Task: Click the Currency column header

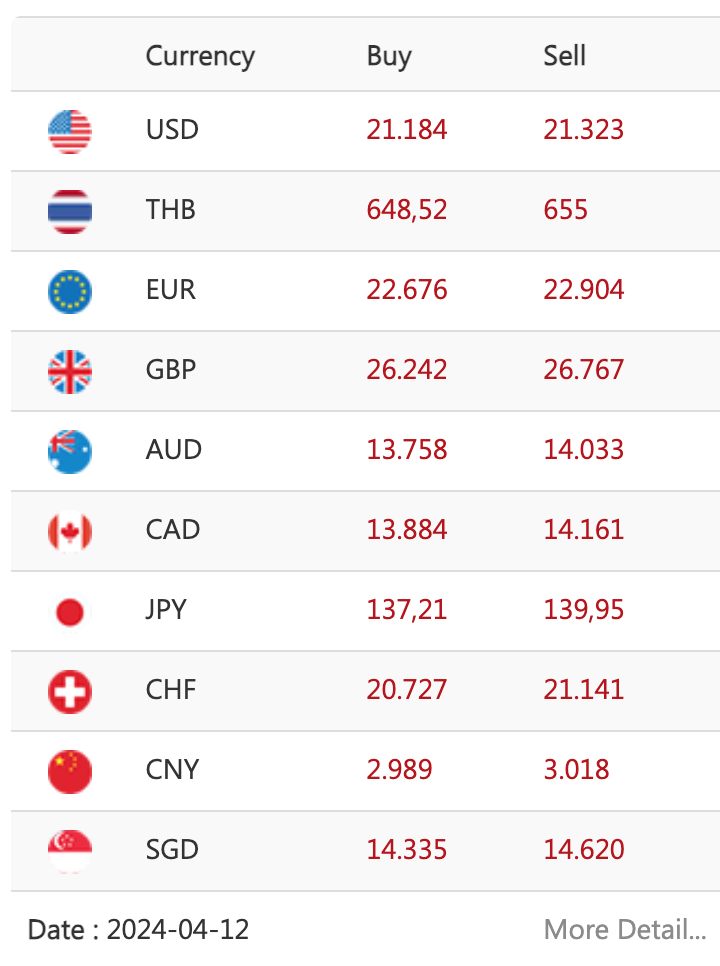Action: coord(200,56)
